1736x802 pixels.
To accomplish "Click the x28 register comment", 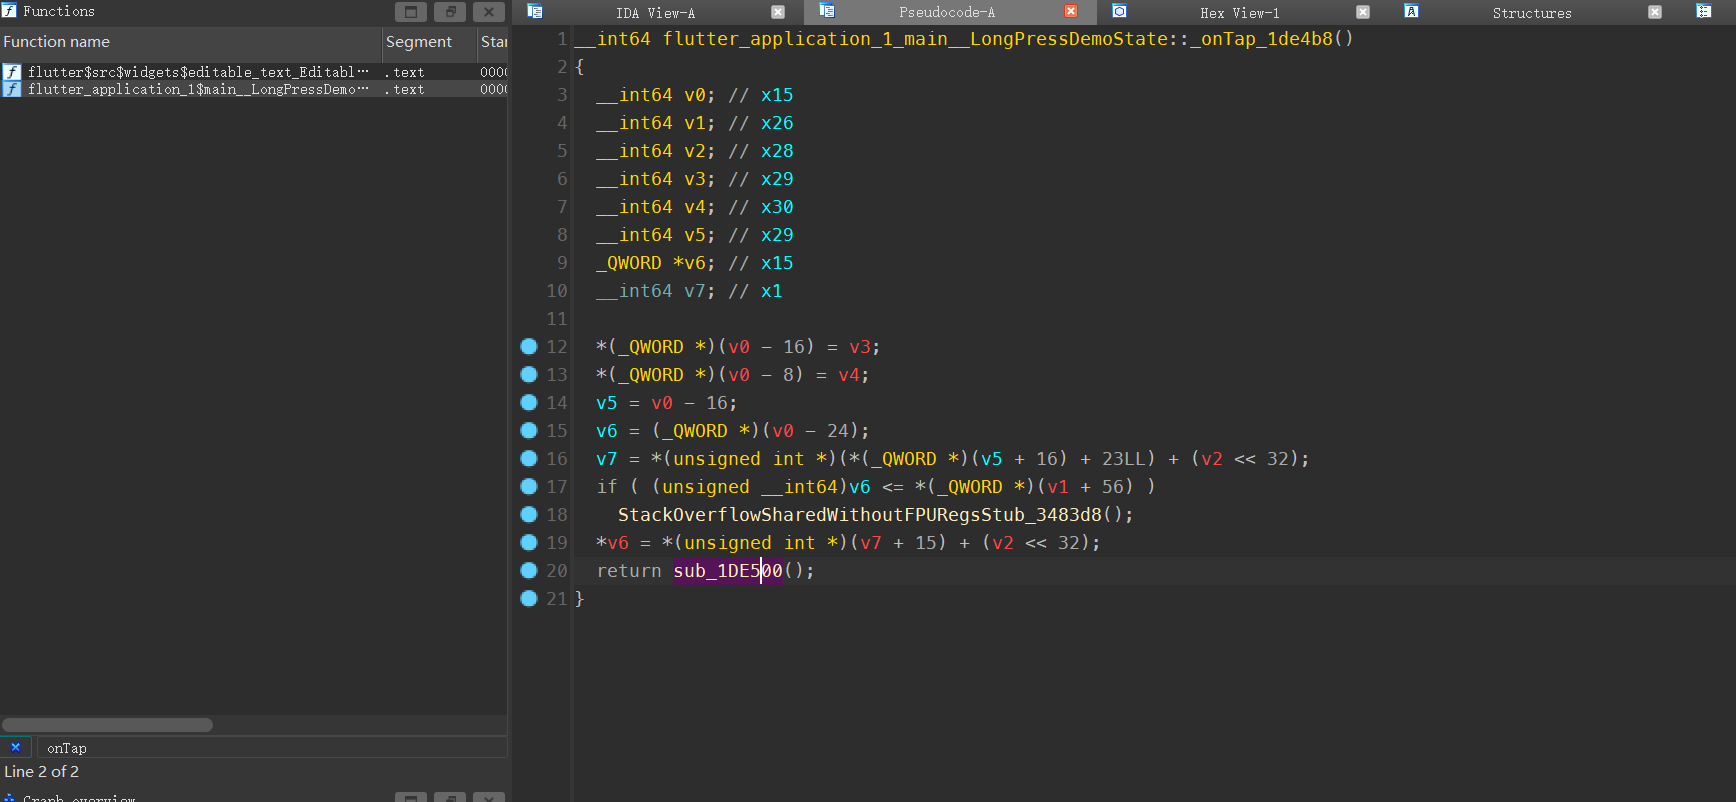I will tap(777, 151).
